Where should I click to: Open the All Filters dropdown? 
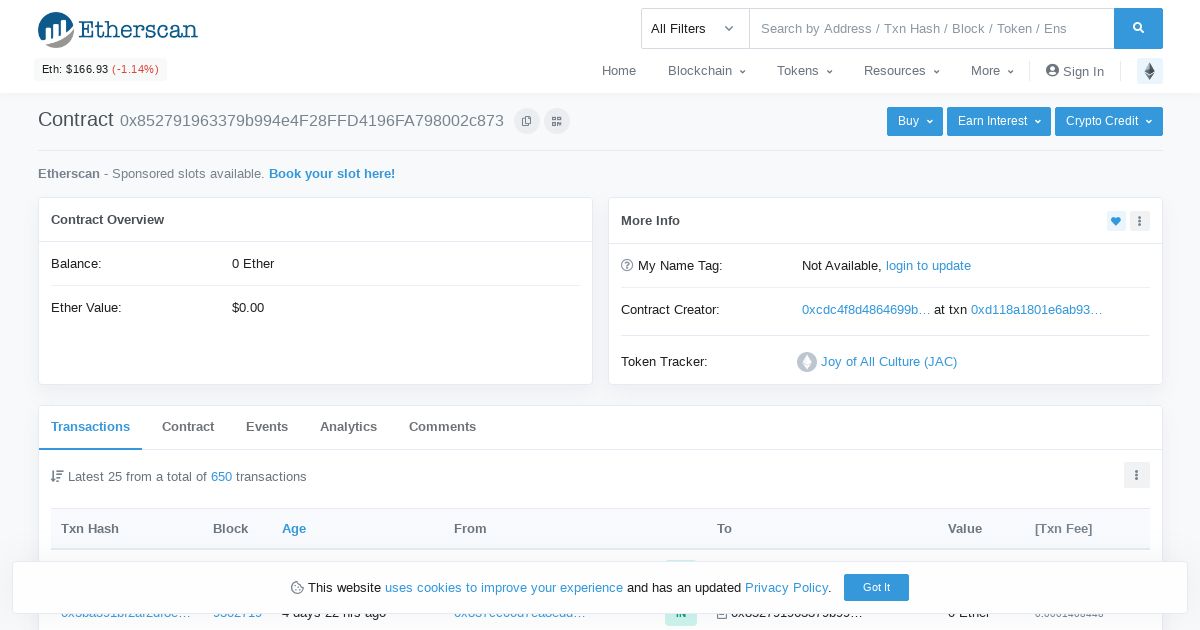click(695, 28)
